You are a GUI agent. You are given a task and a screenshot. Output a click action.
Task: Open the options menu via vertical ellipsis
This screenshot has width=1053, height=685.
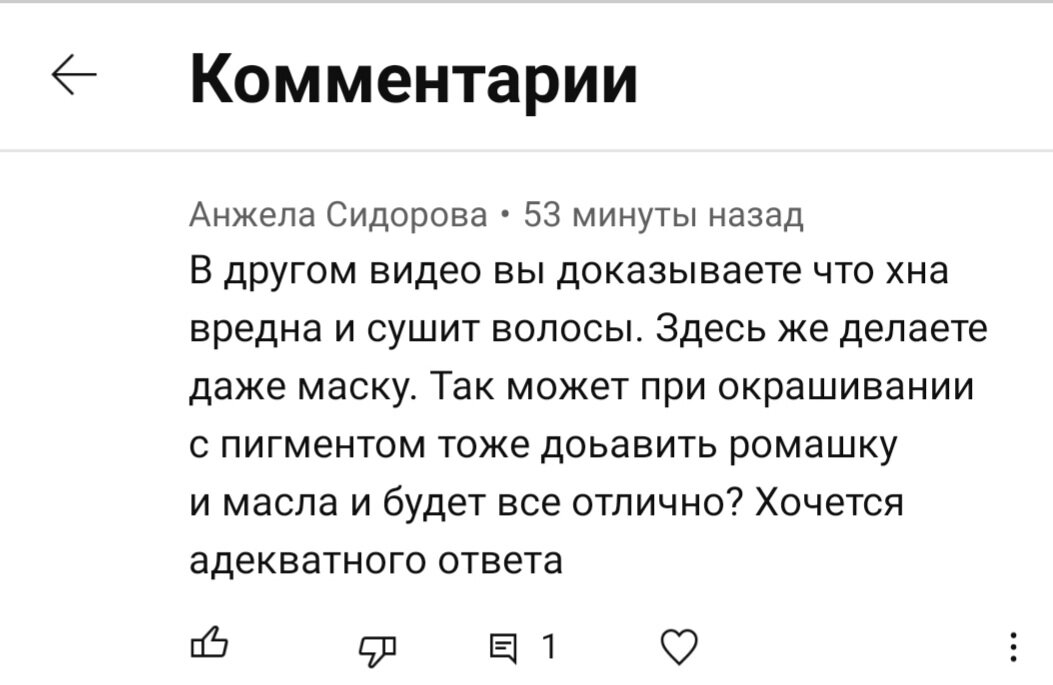pyautogui.click(x=1015, y=648)
